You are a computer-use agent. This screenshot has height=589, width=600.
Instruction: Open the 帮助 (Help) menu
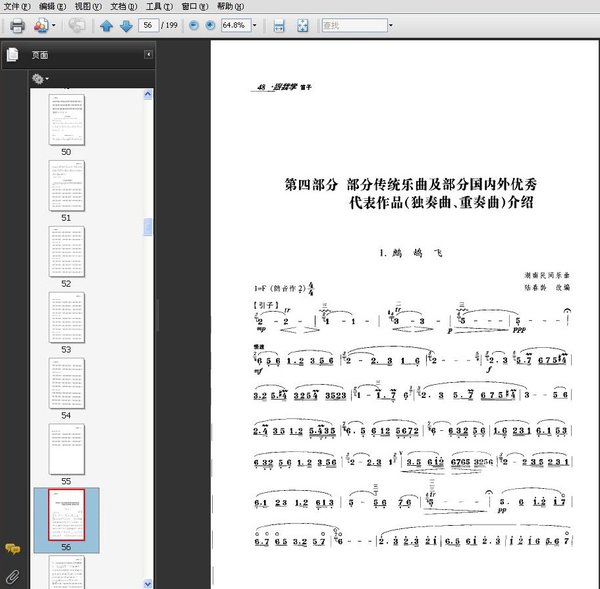pos(230,6)
